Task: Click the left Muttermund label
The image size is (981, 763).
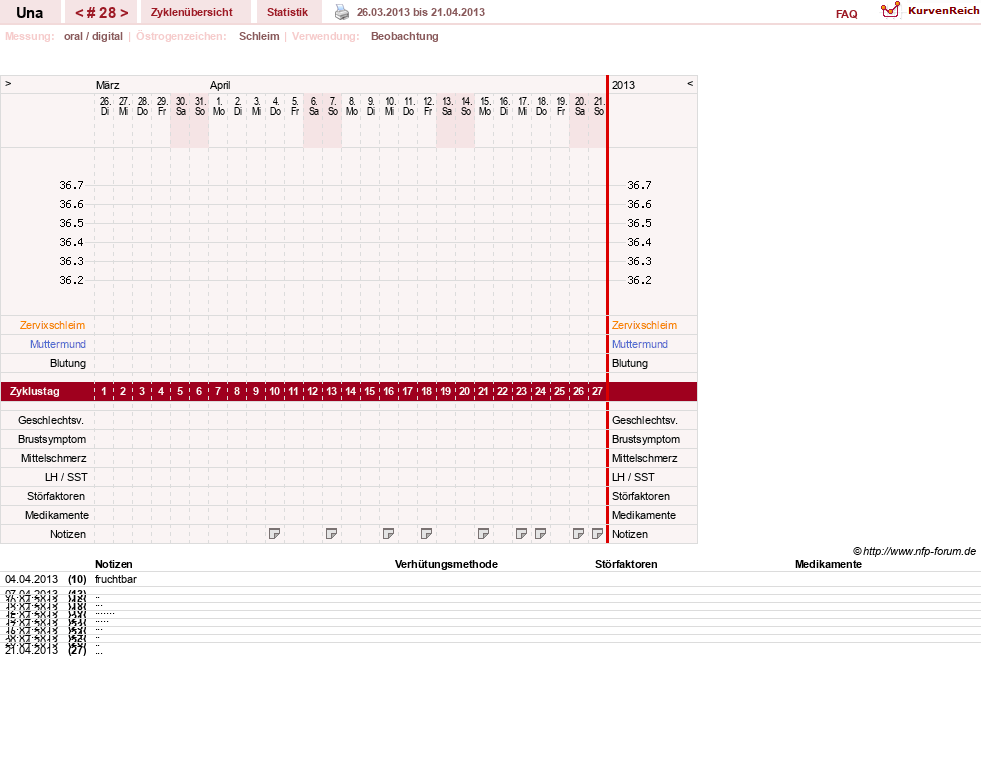Action: [58, 344]
